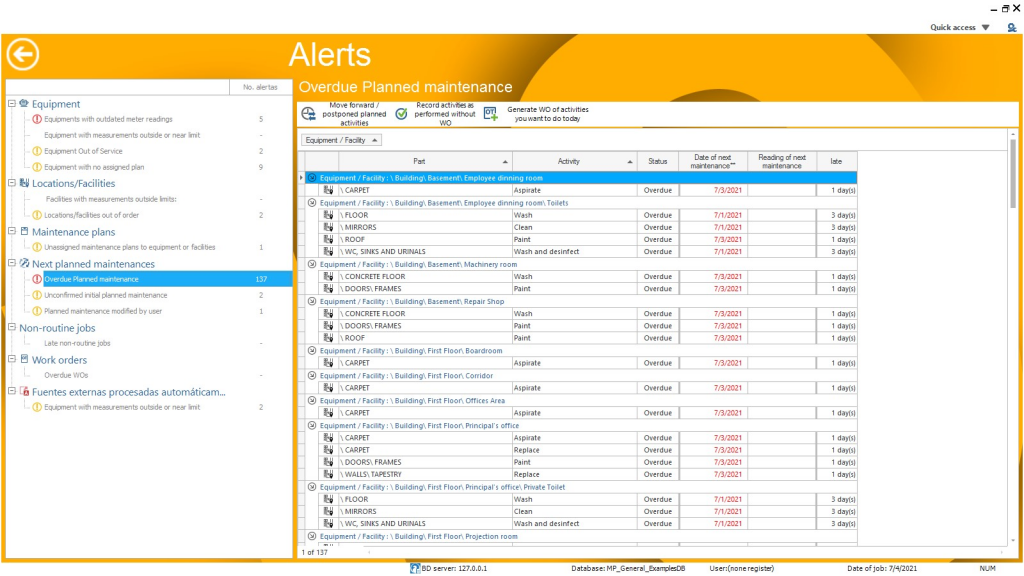Click the Date of job 7/4/2021 status entry
This screenshot has width=1024, height=576.
point(882,568)
